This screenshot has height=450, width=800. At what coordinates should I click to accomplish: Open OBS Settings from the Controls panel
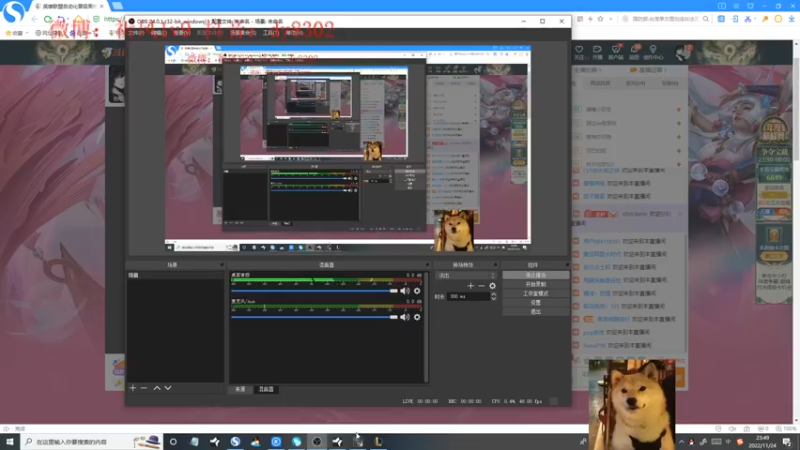coord(535,303)
